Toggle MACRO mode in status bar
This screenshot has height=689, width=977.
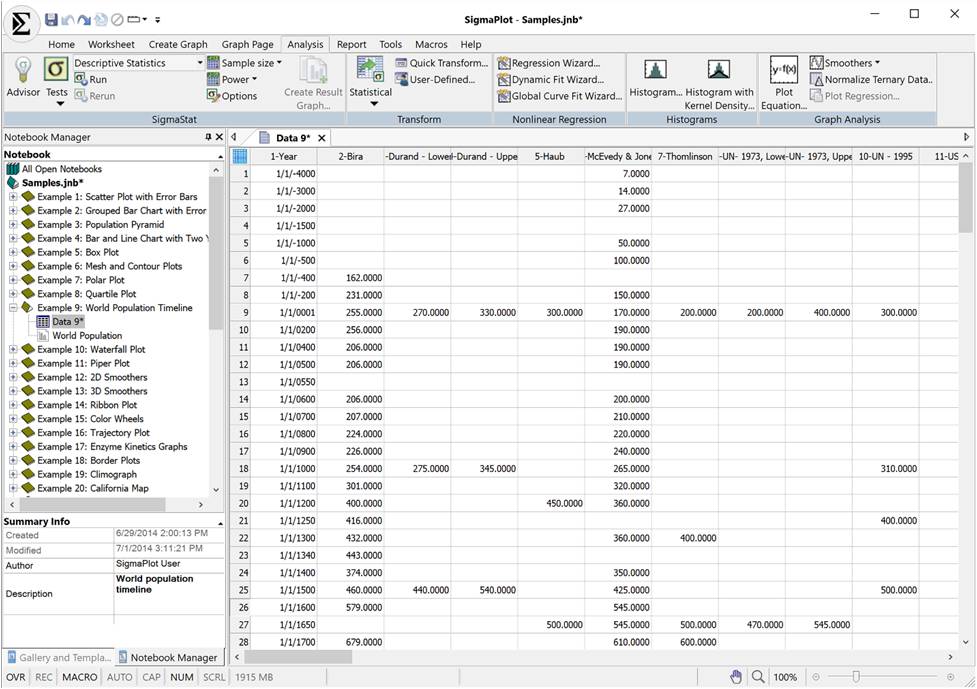80,677
